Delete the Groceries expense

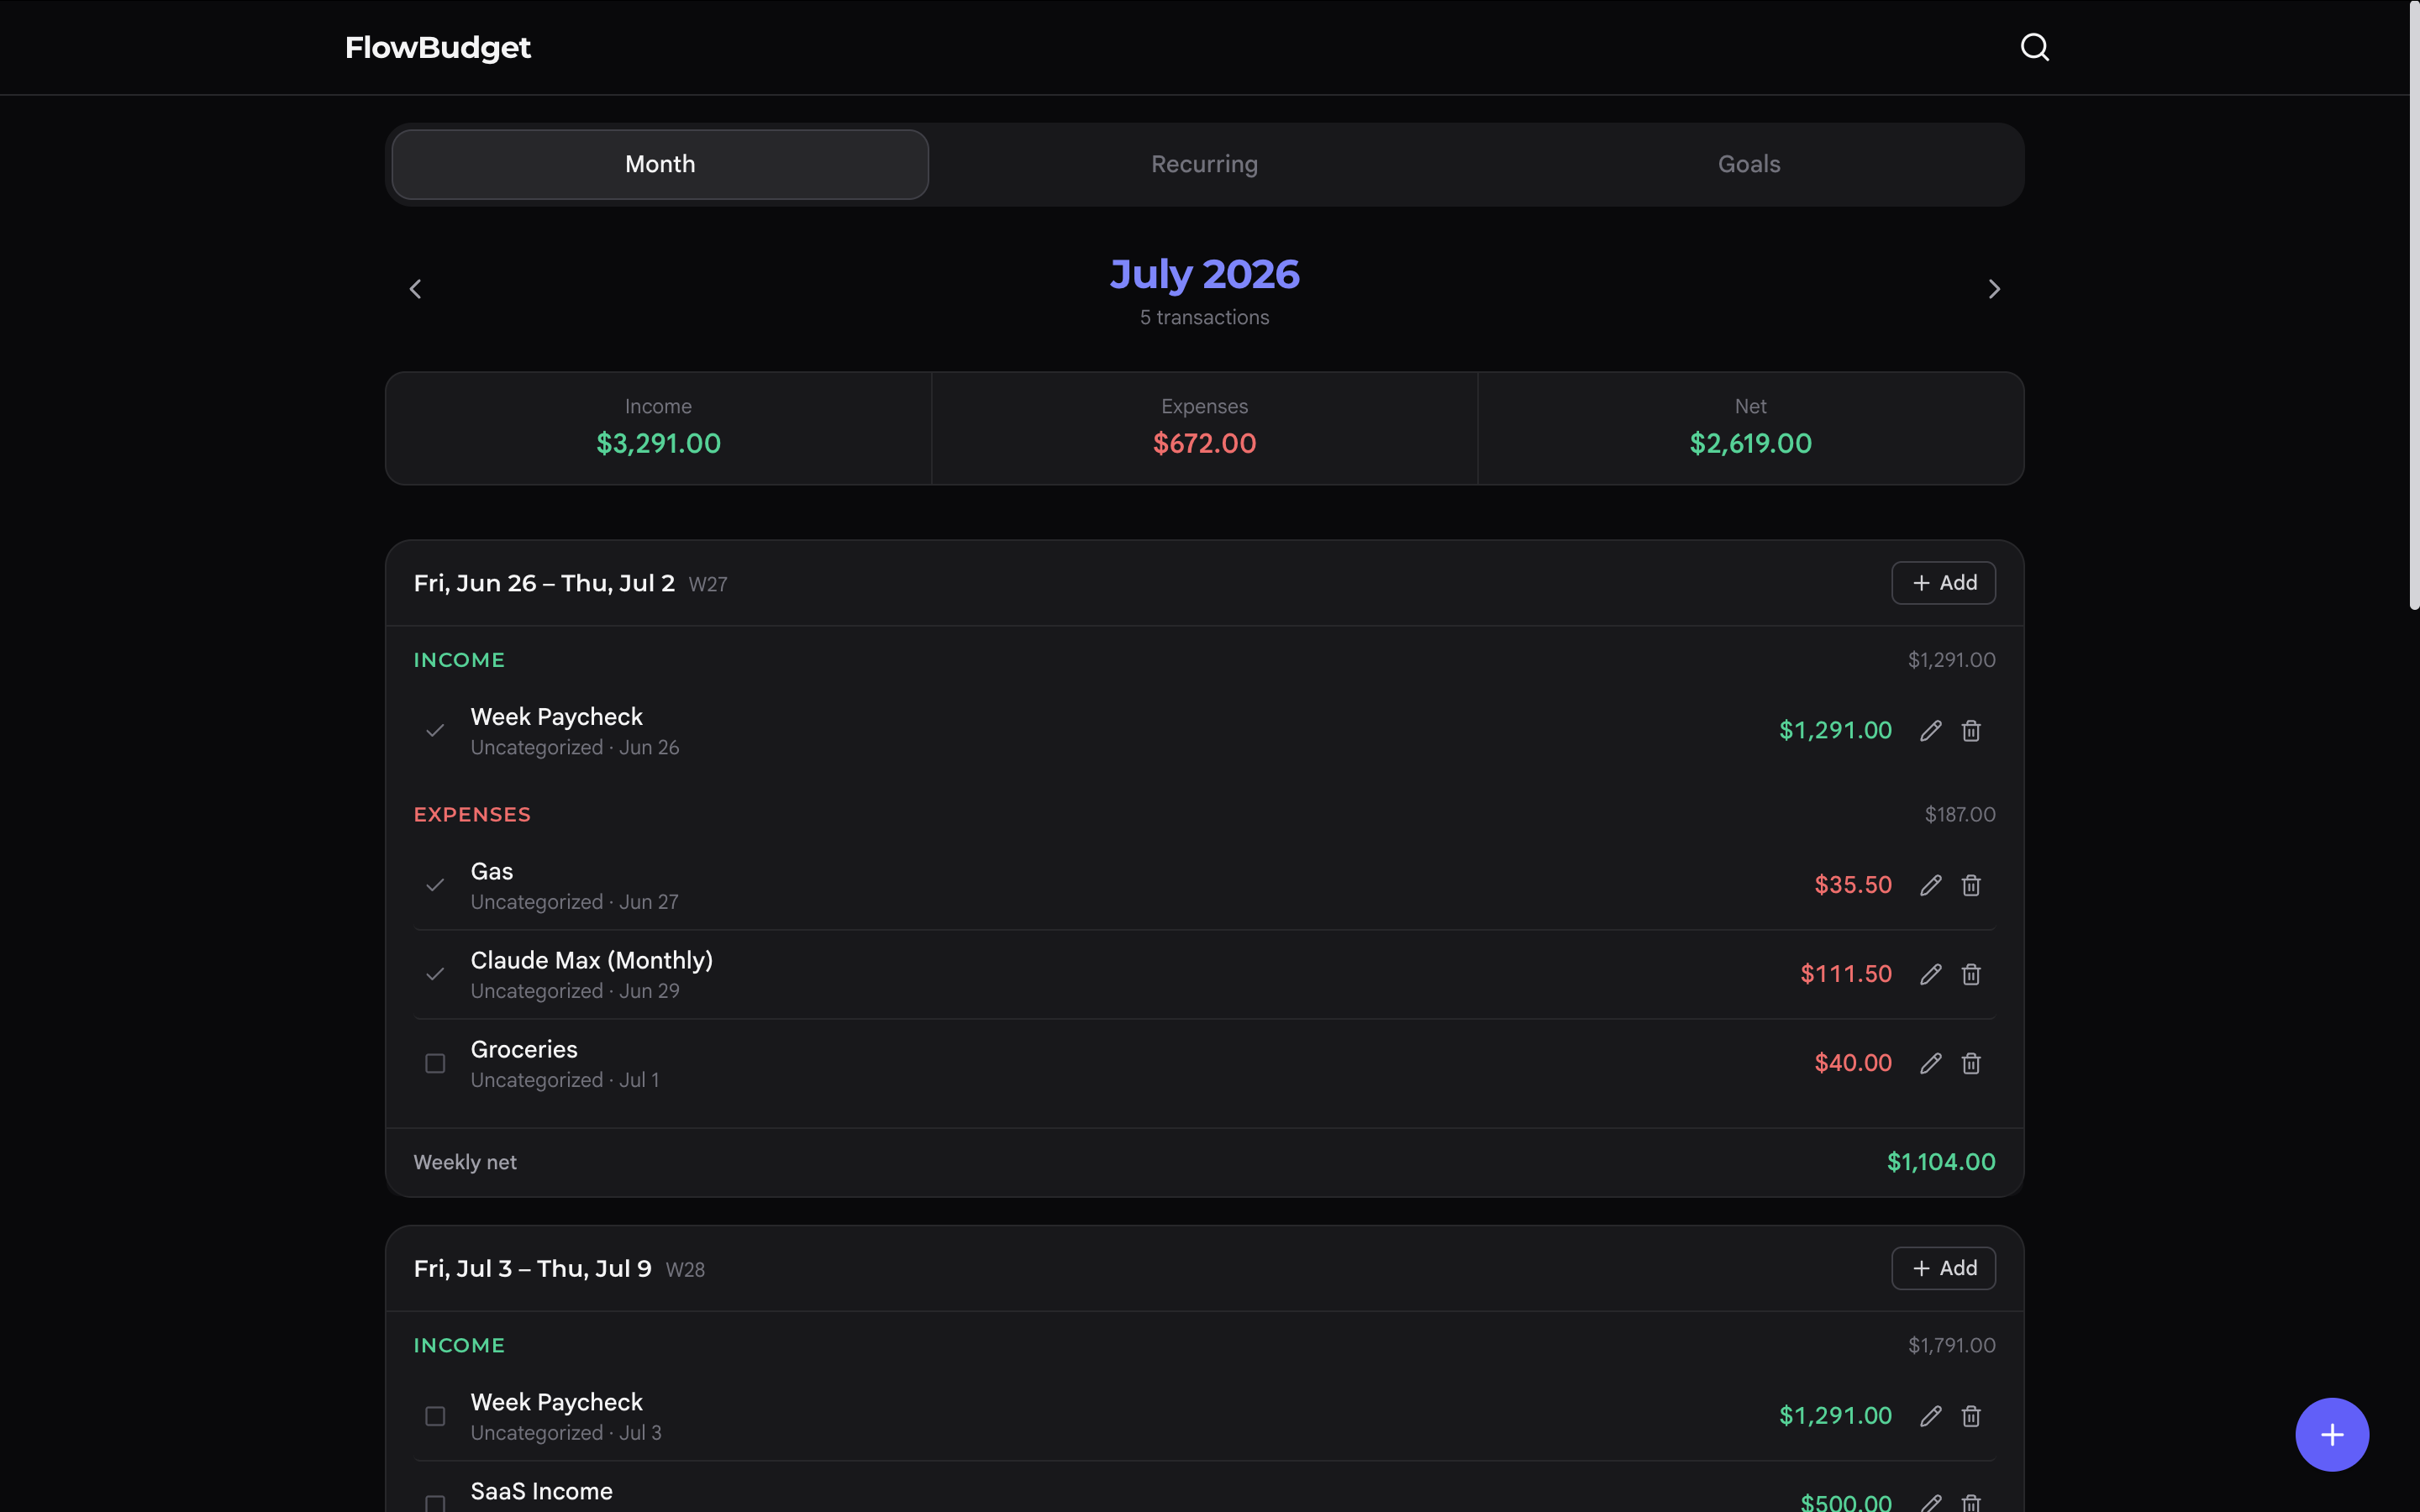click(x=1971, y=1063)
